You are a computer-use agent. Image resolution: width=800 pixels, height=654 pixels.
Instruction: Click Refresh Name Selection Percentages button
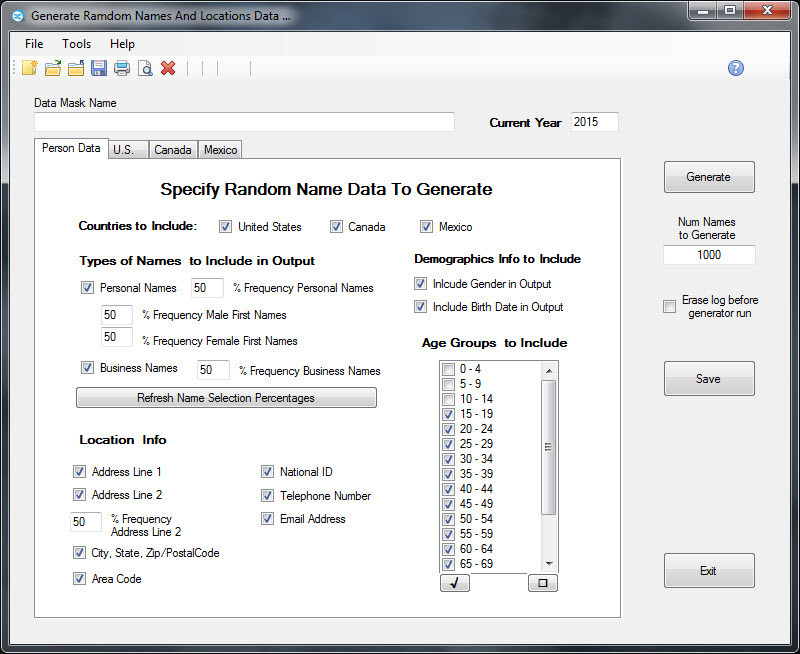[226, 397]
